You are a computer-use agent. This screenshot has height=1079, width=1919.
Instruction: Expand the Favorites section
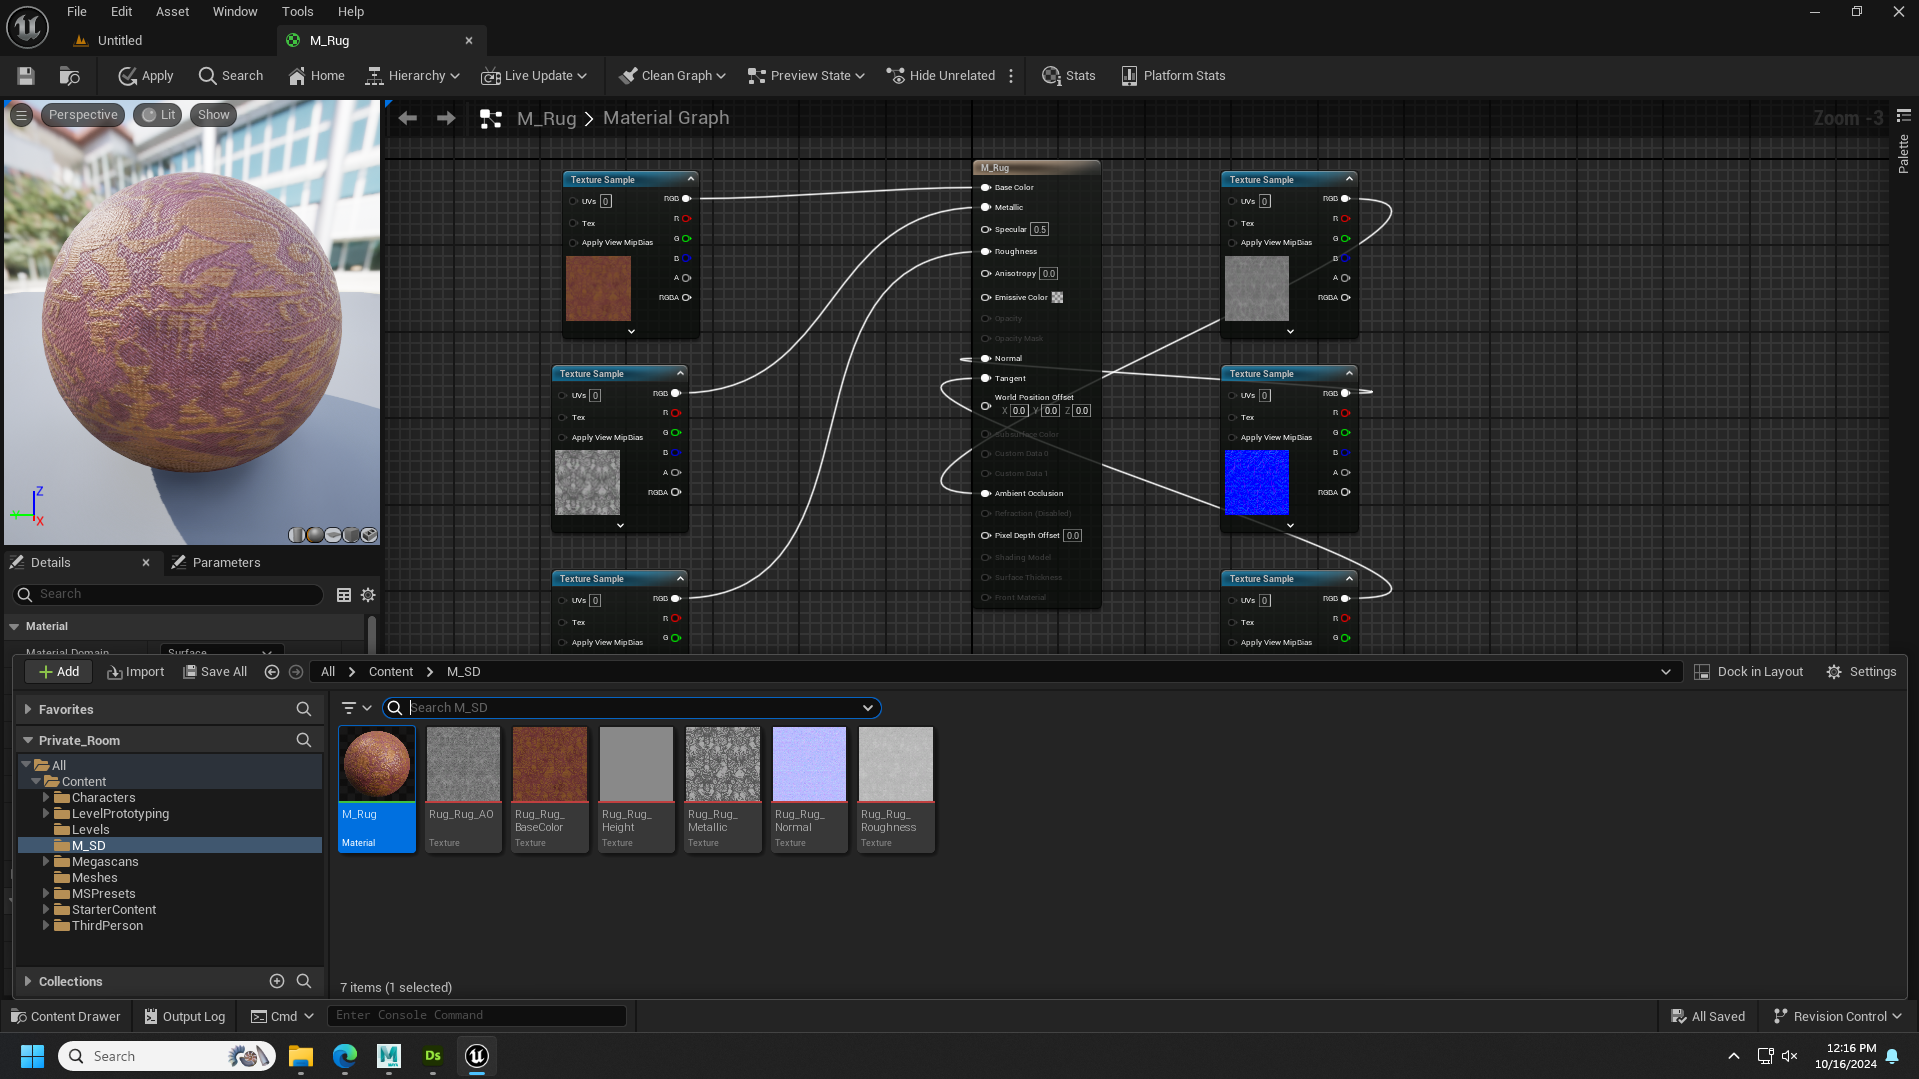(28, 709)
